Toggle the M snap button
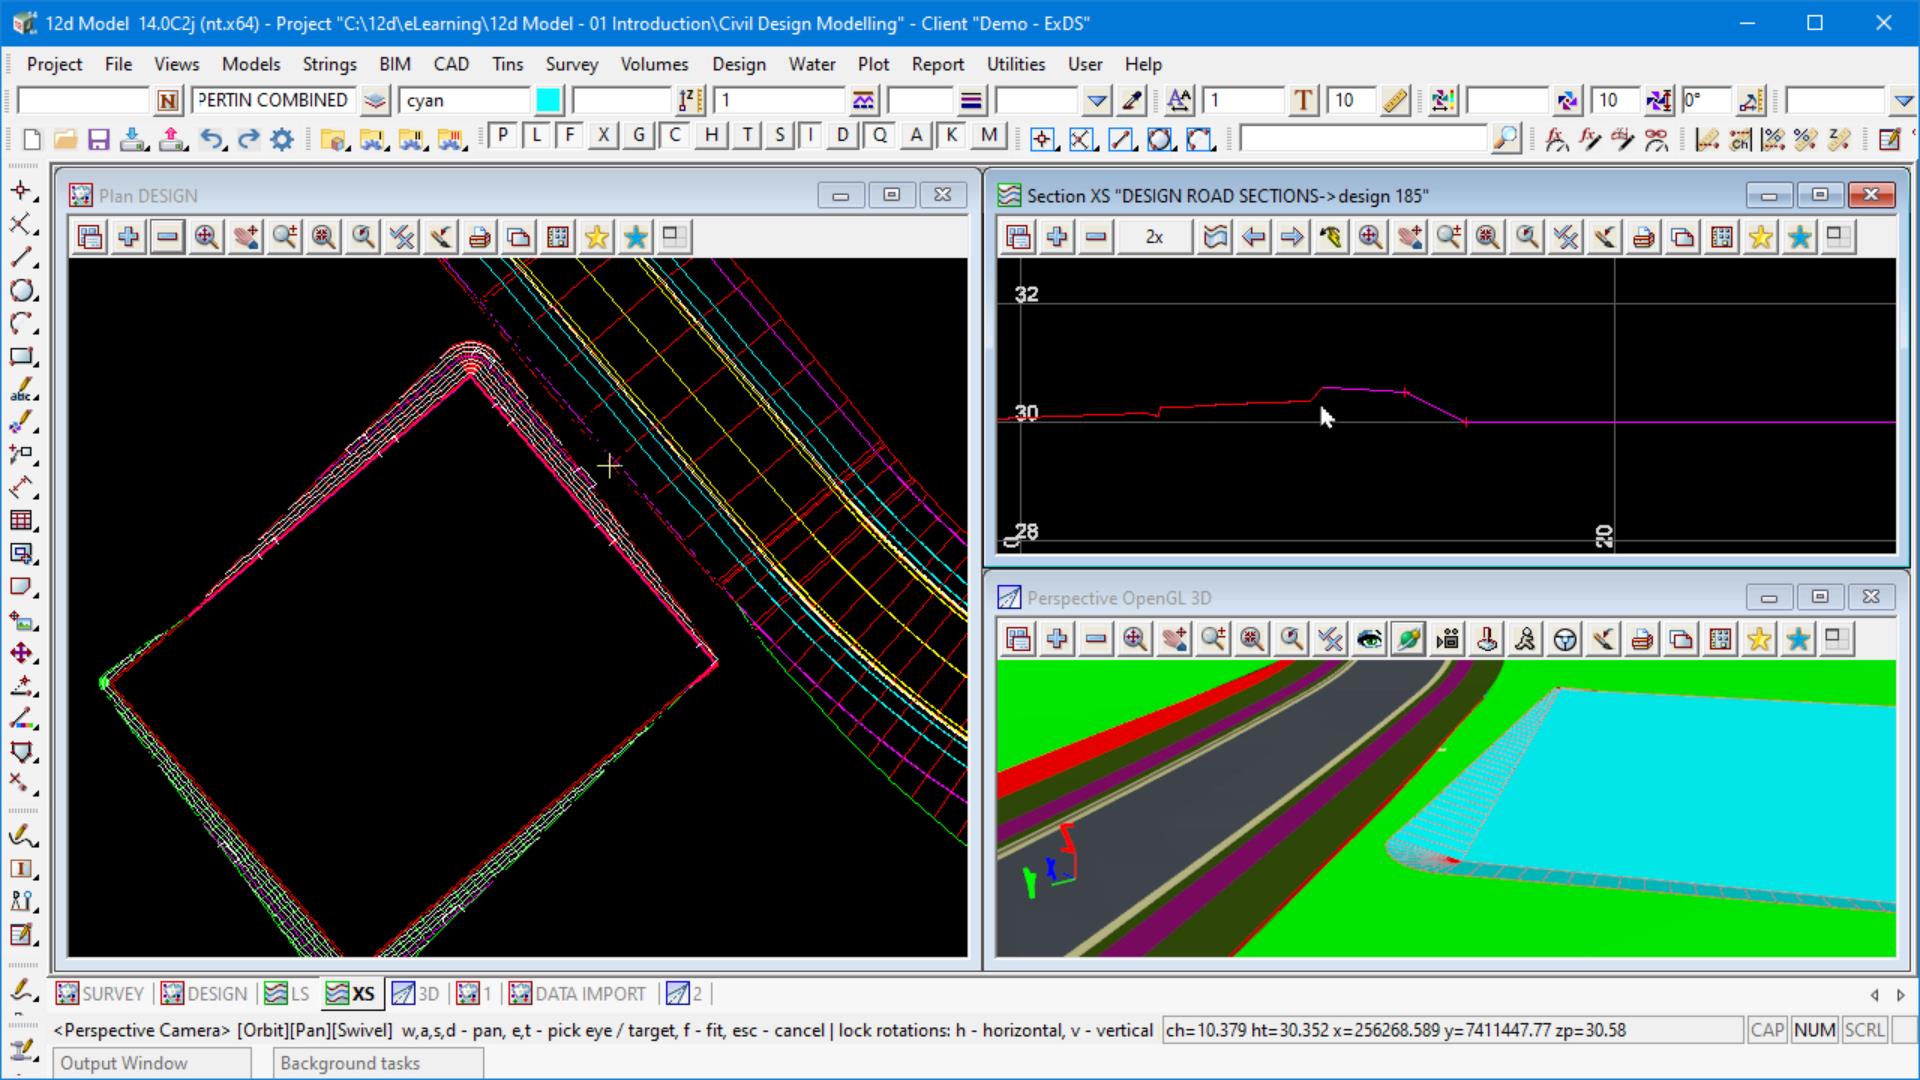 click(x=988, y=135)
